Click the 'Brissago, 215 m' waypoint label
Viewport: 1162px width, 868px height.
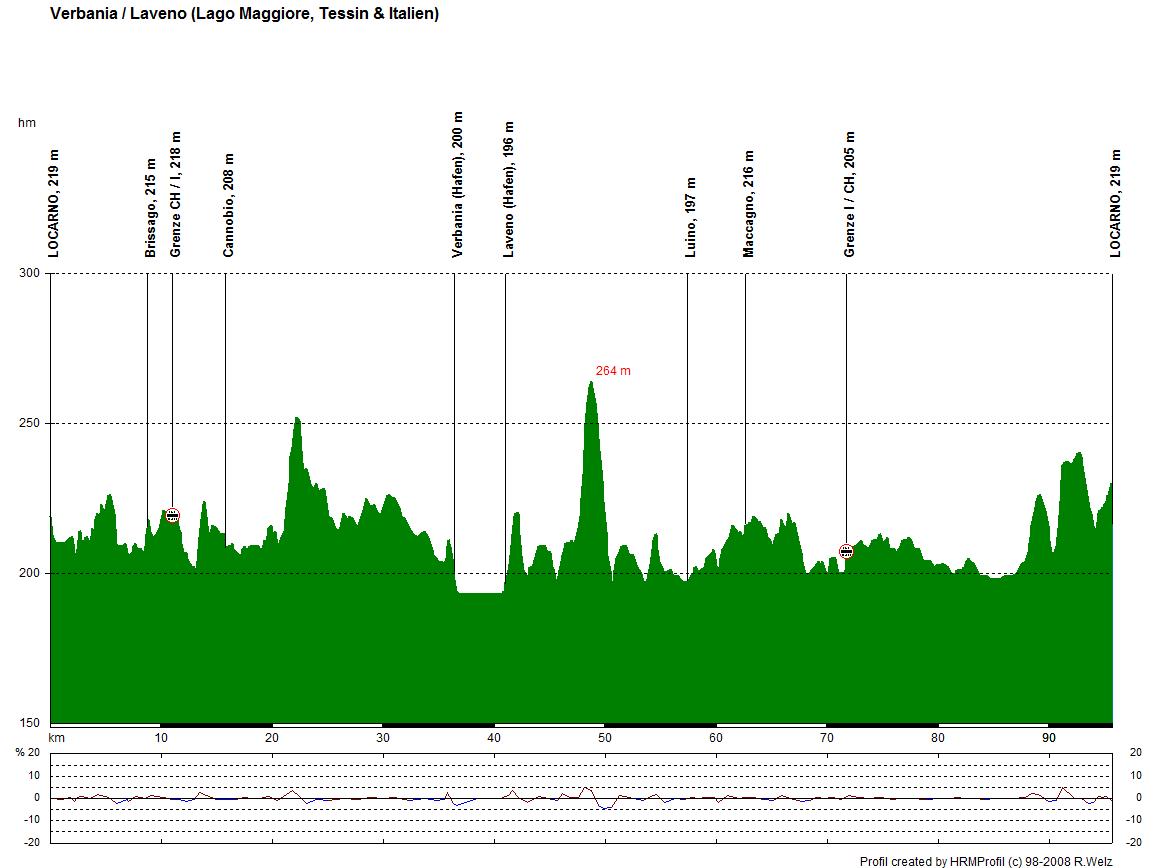(x=150, y=208)
